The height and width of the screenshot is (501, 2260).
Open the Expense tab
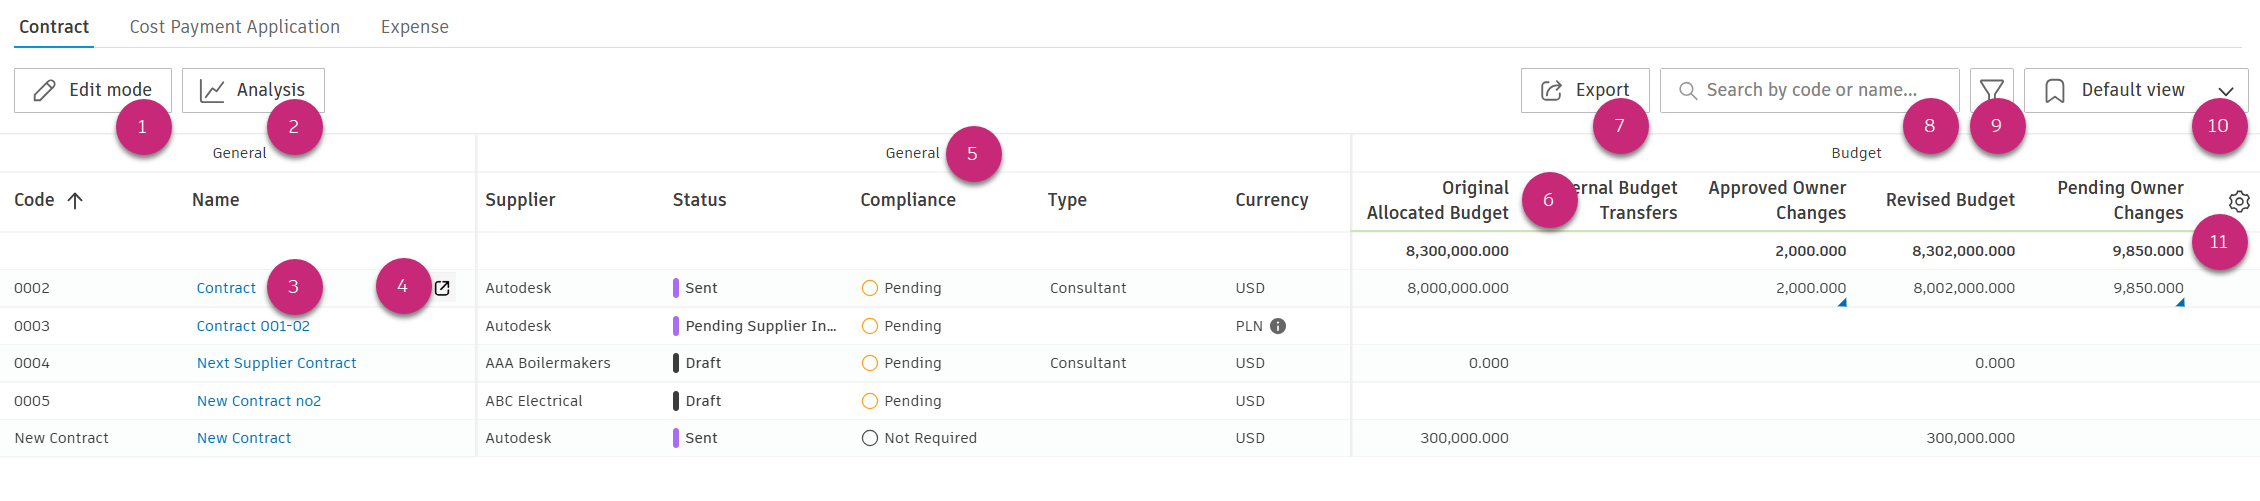[x=414, y=27]
